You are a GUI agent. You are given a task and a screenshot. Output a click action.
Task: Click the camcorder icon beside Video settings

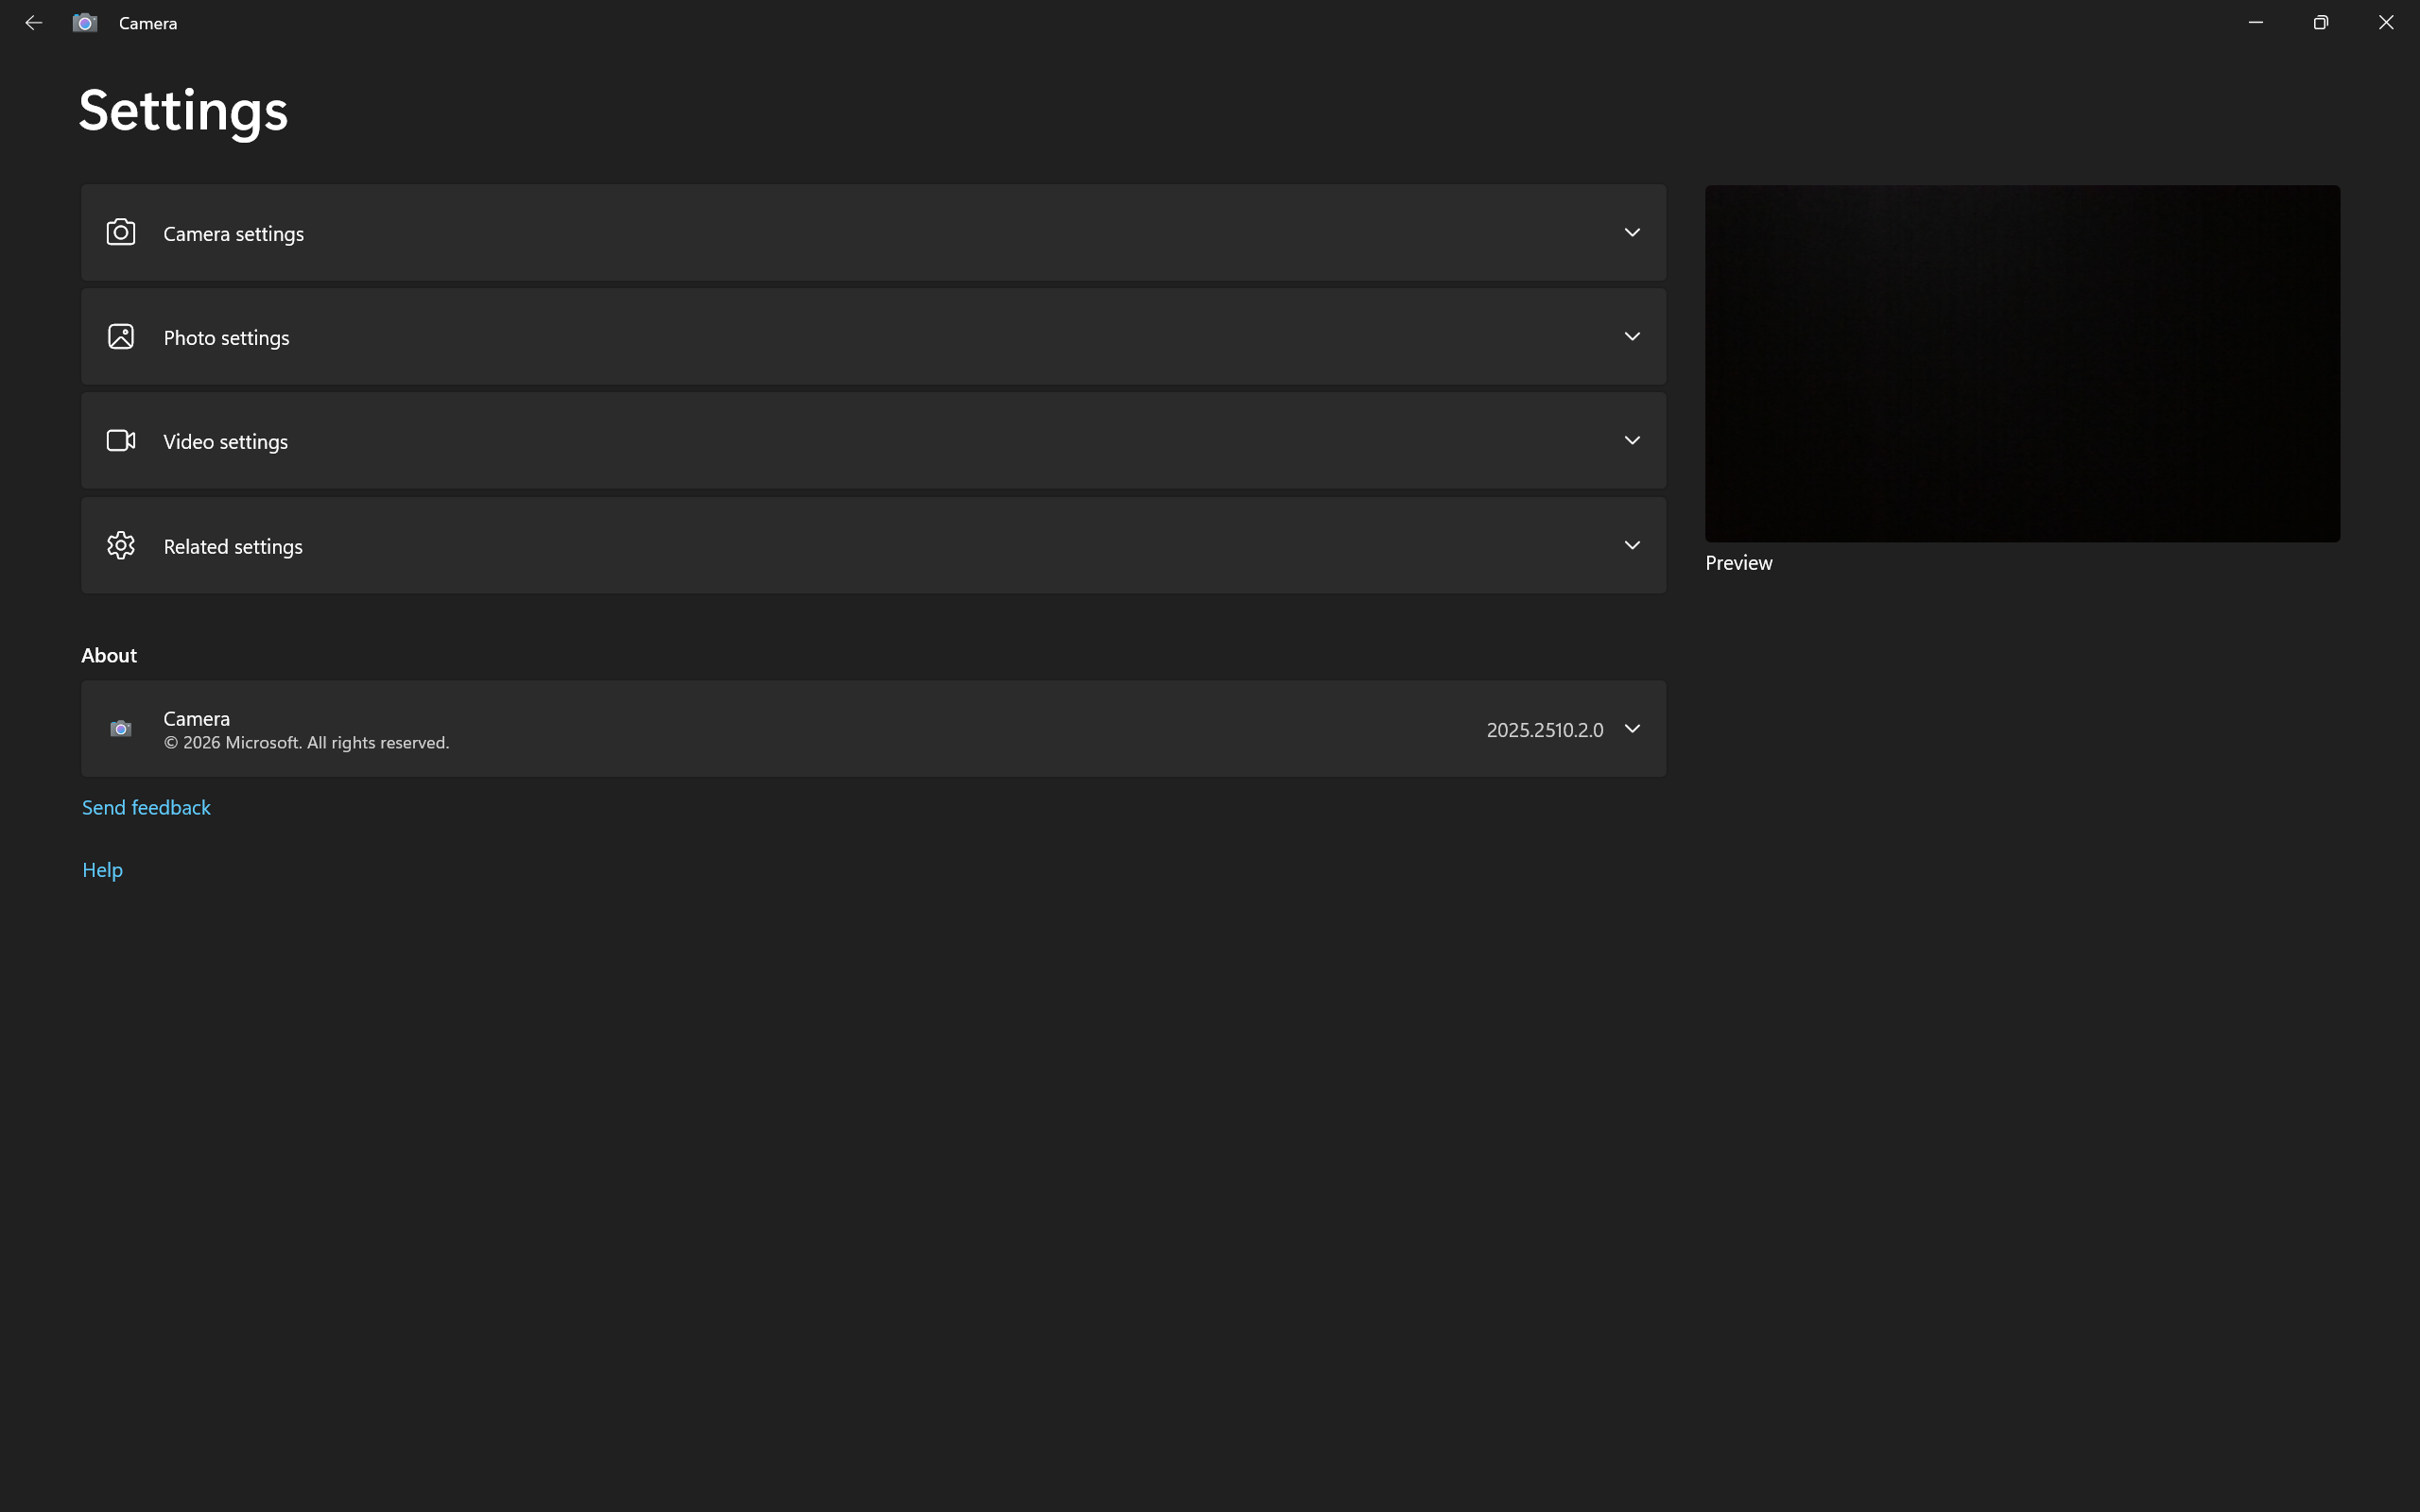coord(121,441)
